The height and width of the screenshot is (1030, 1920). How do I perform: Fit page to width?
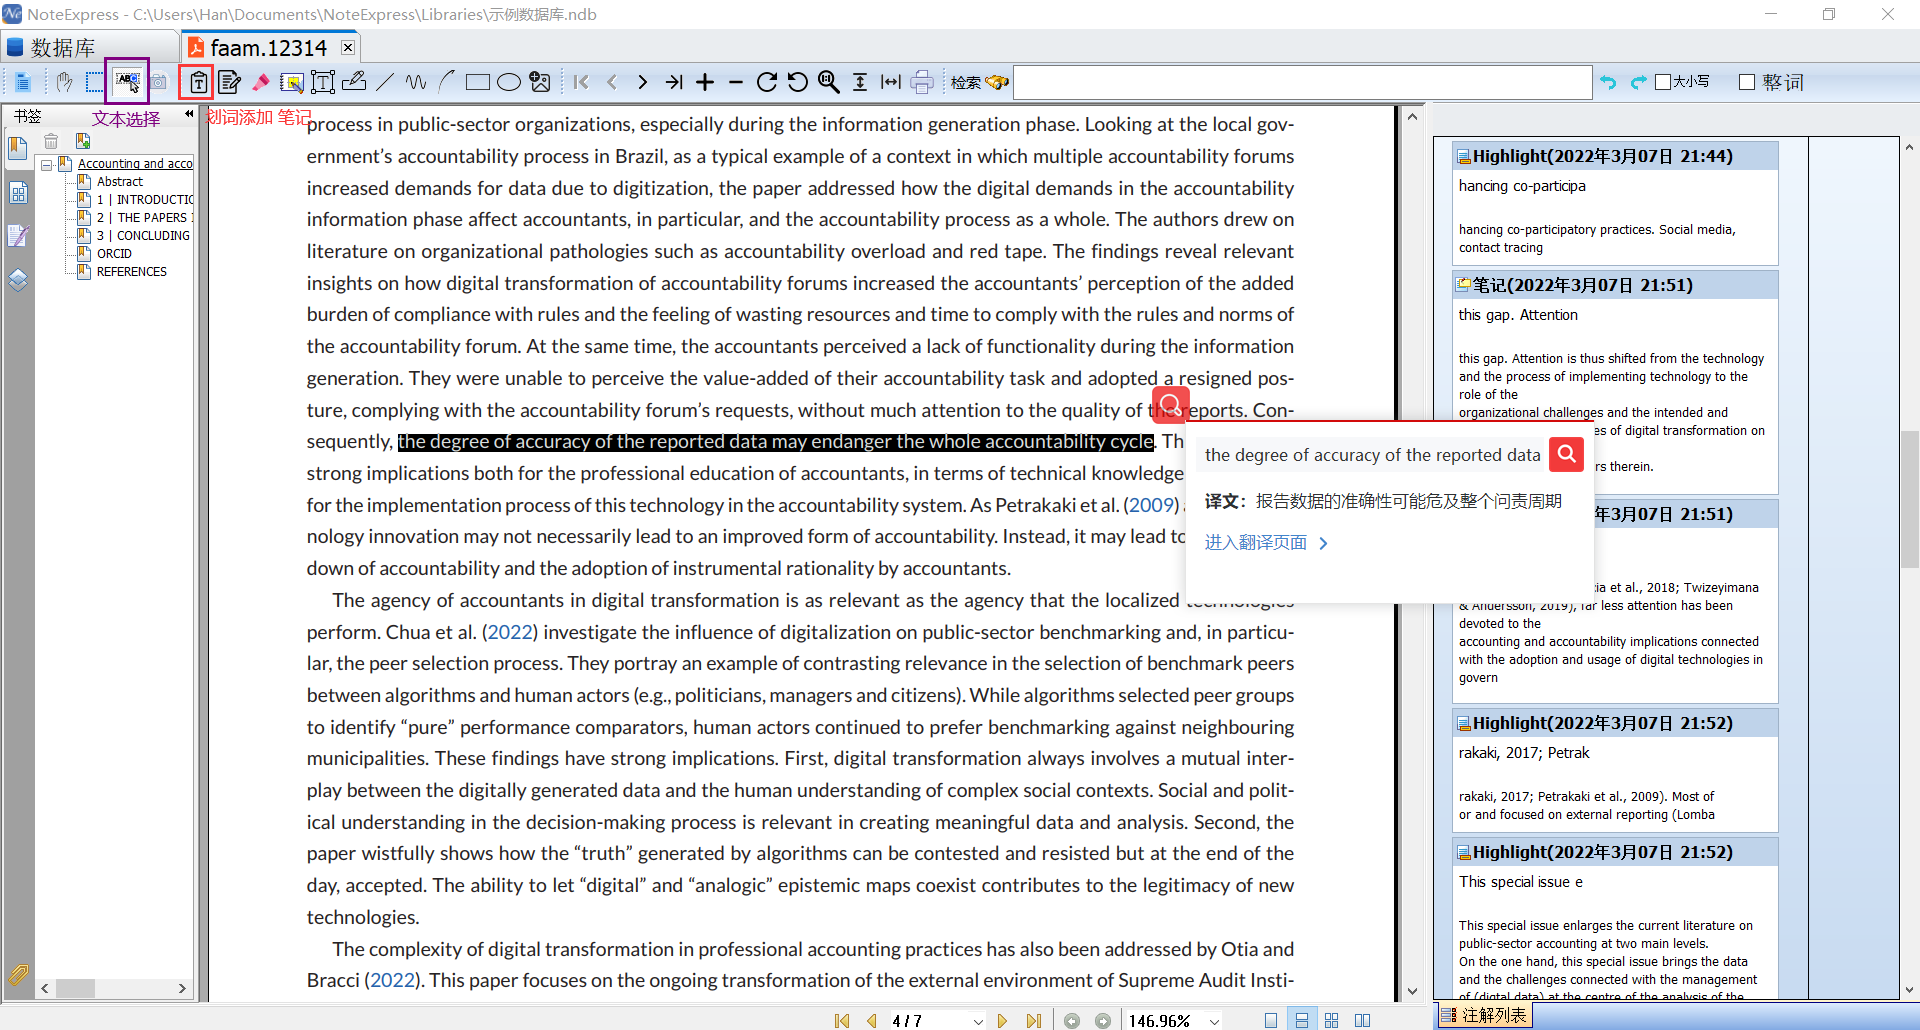click(x=891, y=82)
